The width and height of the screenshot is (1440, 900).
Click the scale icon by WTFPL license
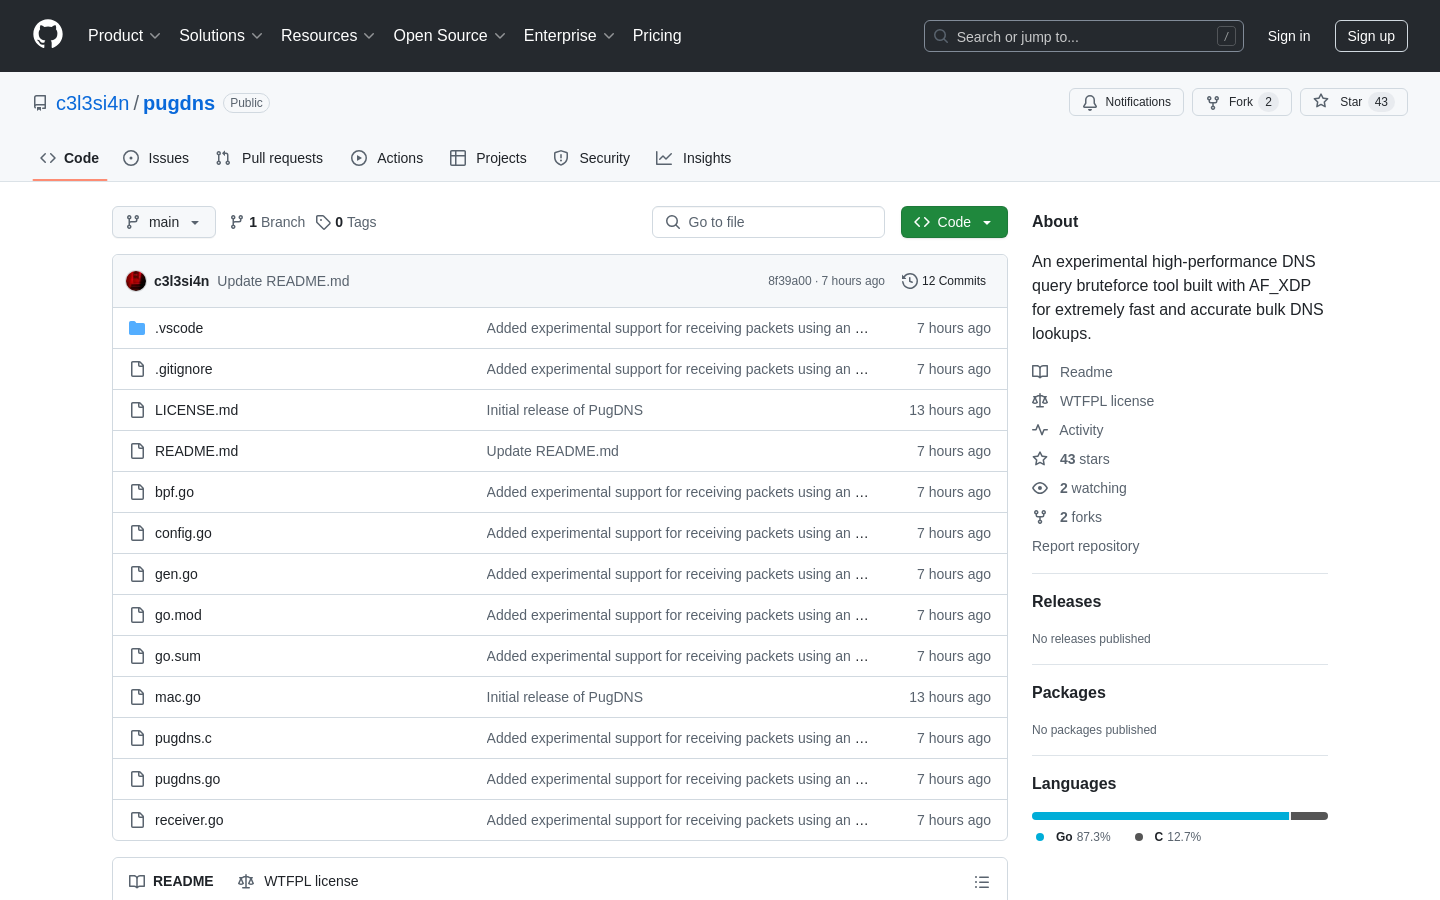(1040, 401)
